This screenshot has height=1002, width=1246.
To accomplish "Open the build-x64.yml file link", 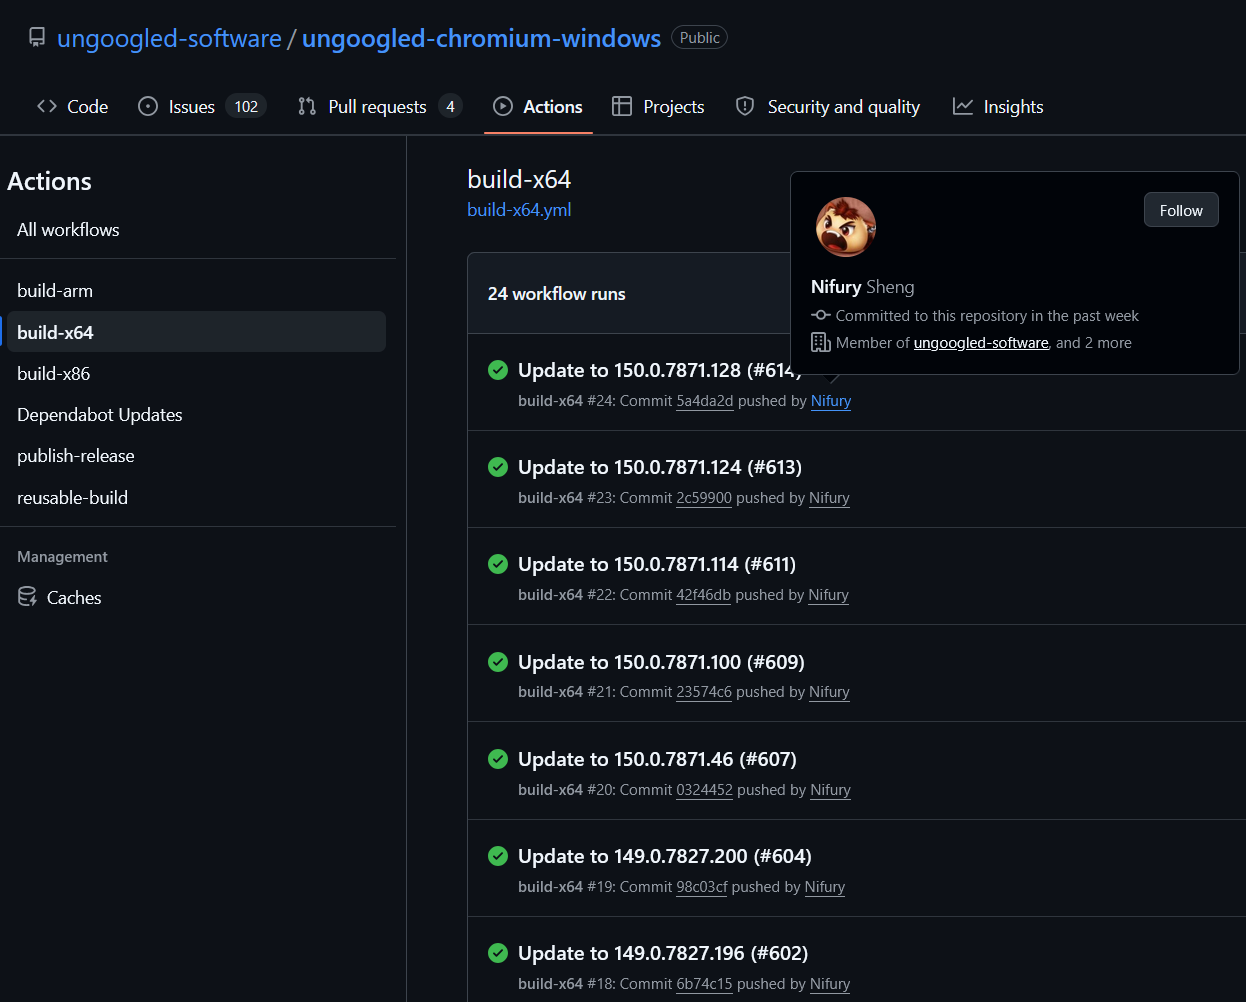I will 519,210.
